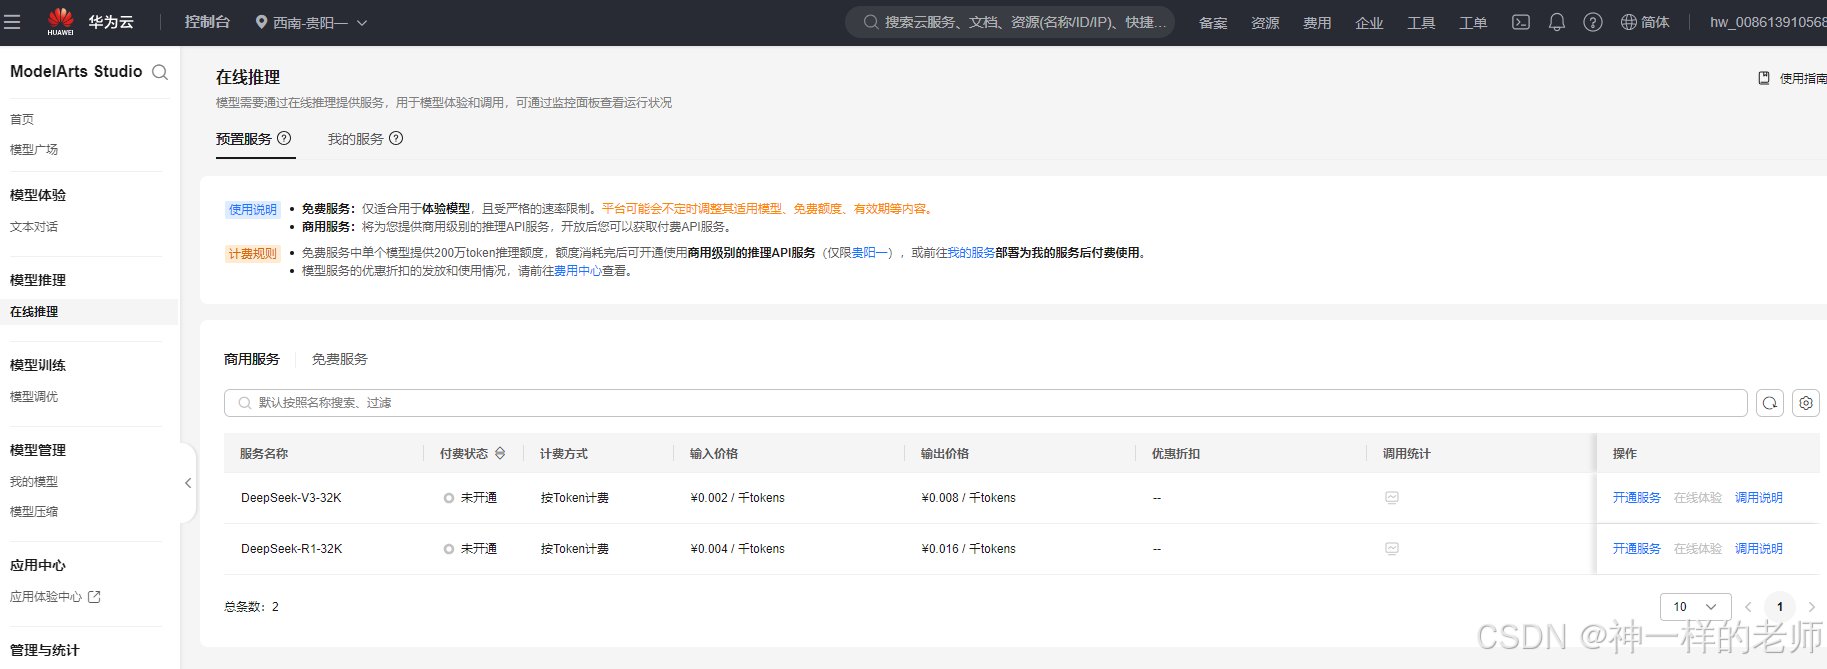Open 我的模型 in sidebar
This screenshot has width=1827, height=669.
click(34, 482)
